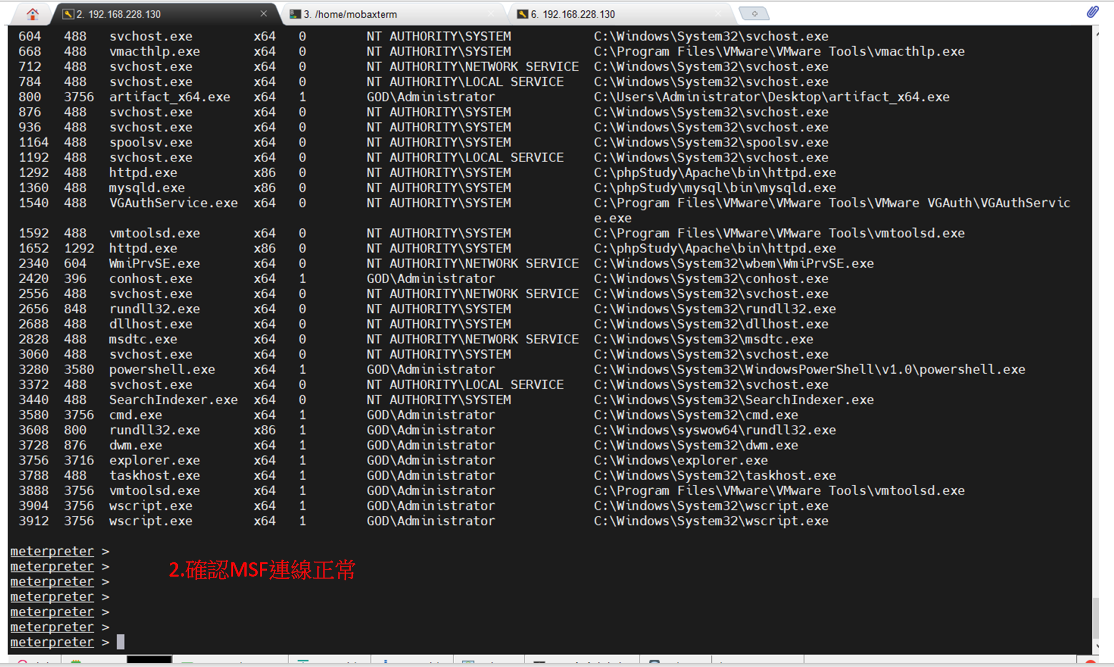Select the powershell.exe full path under WindowsPowerShell\v1.0

[810, 369]
